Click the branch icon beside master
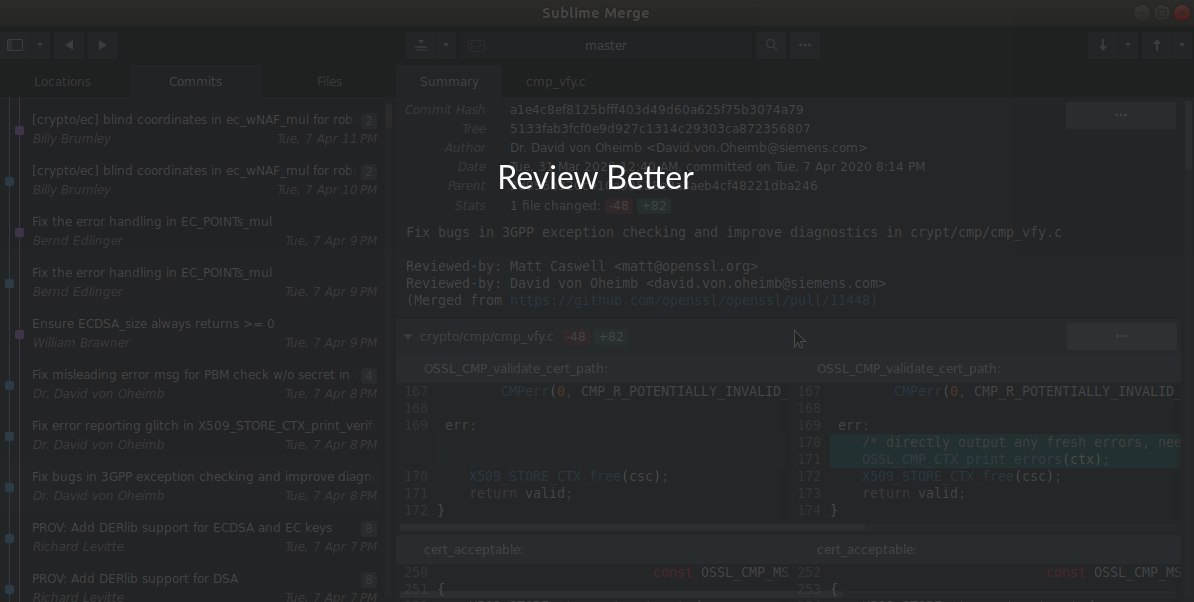Viewport: 1194px width, 602px height. pyautogui.click(x=476, y=46)
